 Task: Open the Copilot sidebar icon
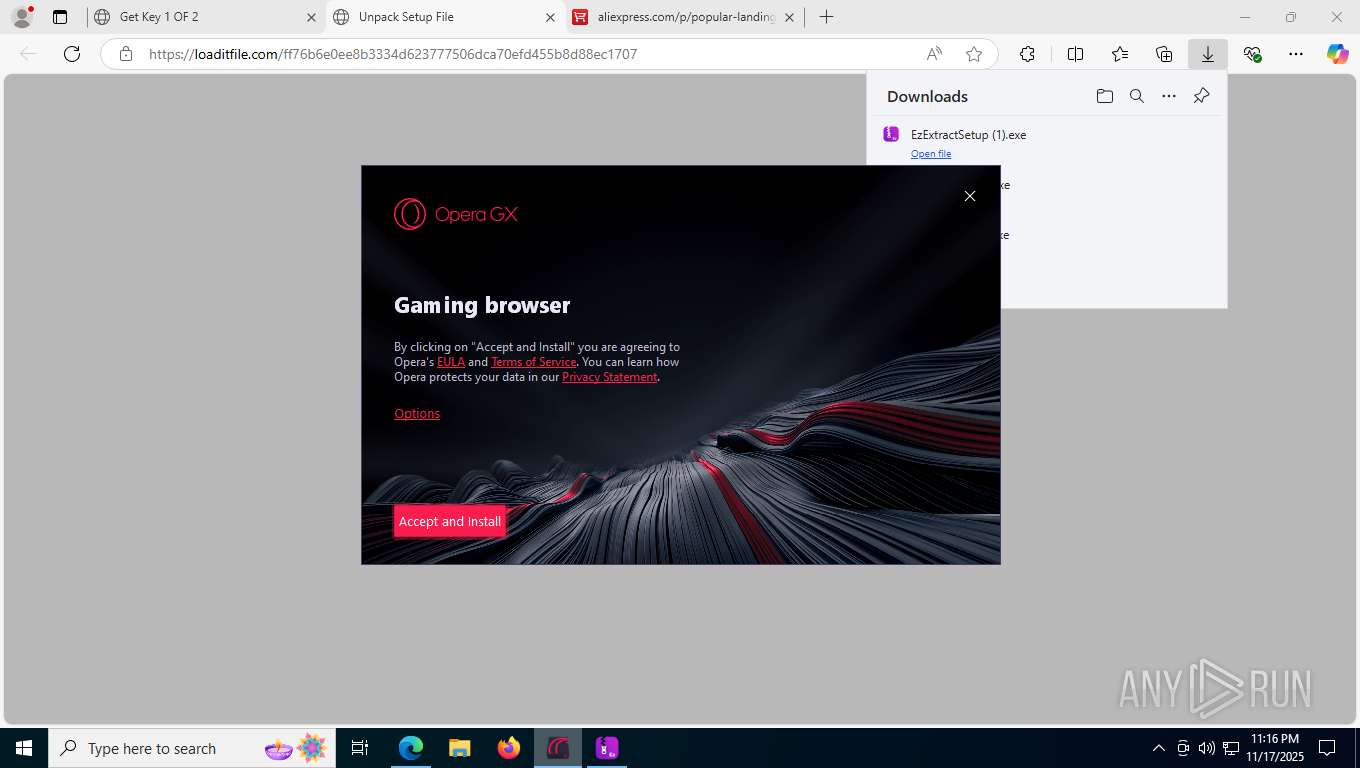pyautogui.click(x=1337, y=54)
